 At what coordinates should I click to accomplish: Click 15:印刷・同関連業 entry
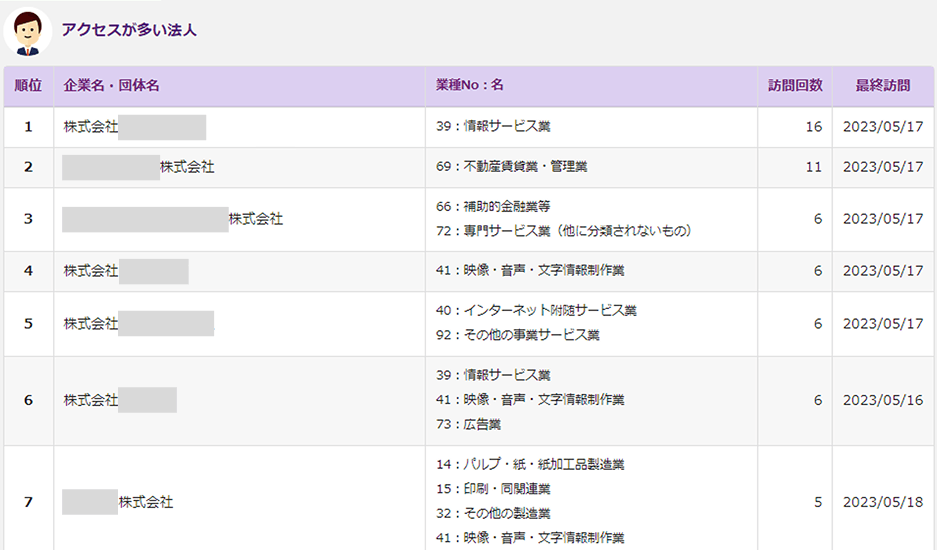tap(493, 488)
